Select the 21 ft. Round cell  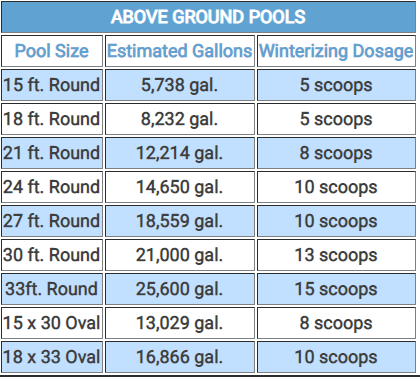pos(52,153)
